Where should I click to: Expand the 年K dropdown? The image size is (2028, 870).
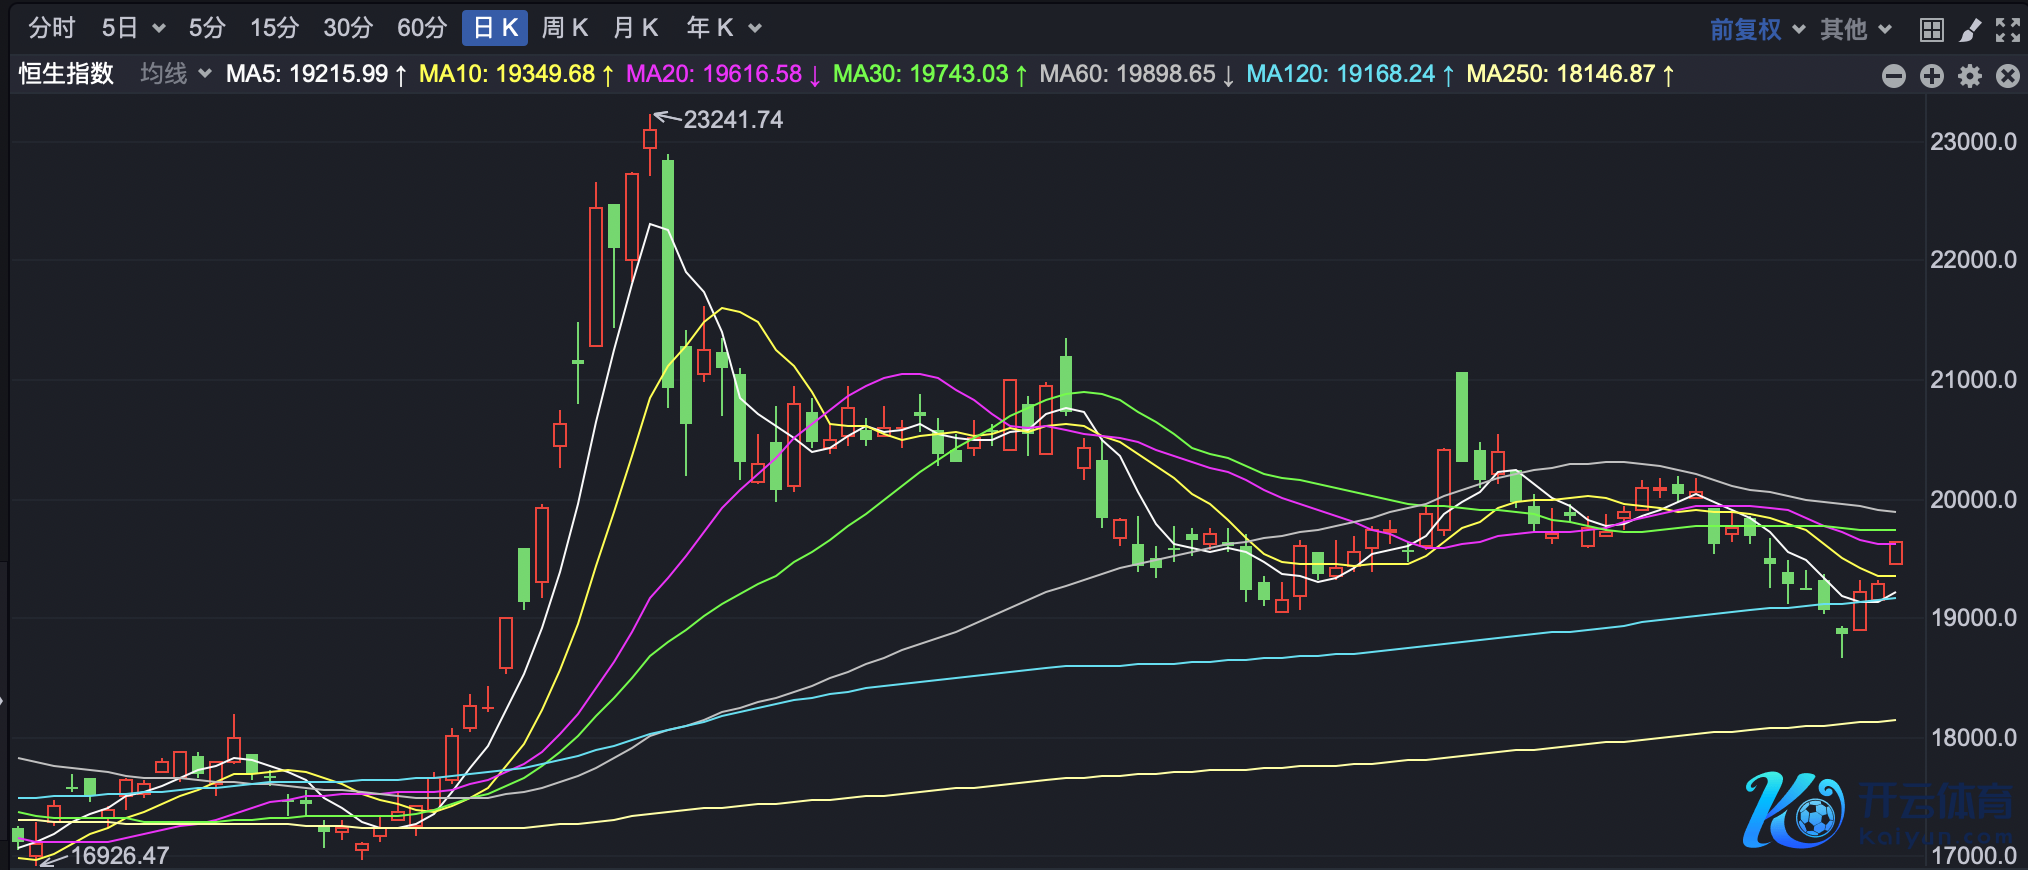755,28
